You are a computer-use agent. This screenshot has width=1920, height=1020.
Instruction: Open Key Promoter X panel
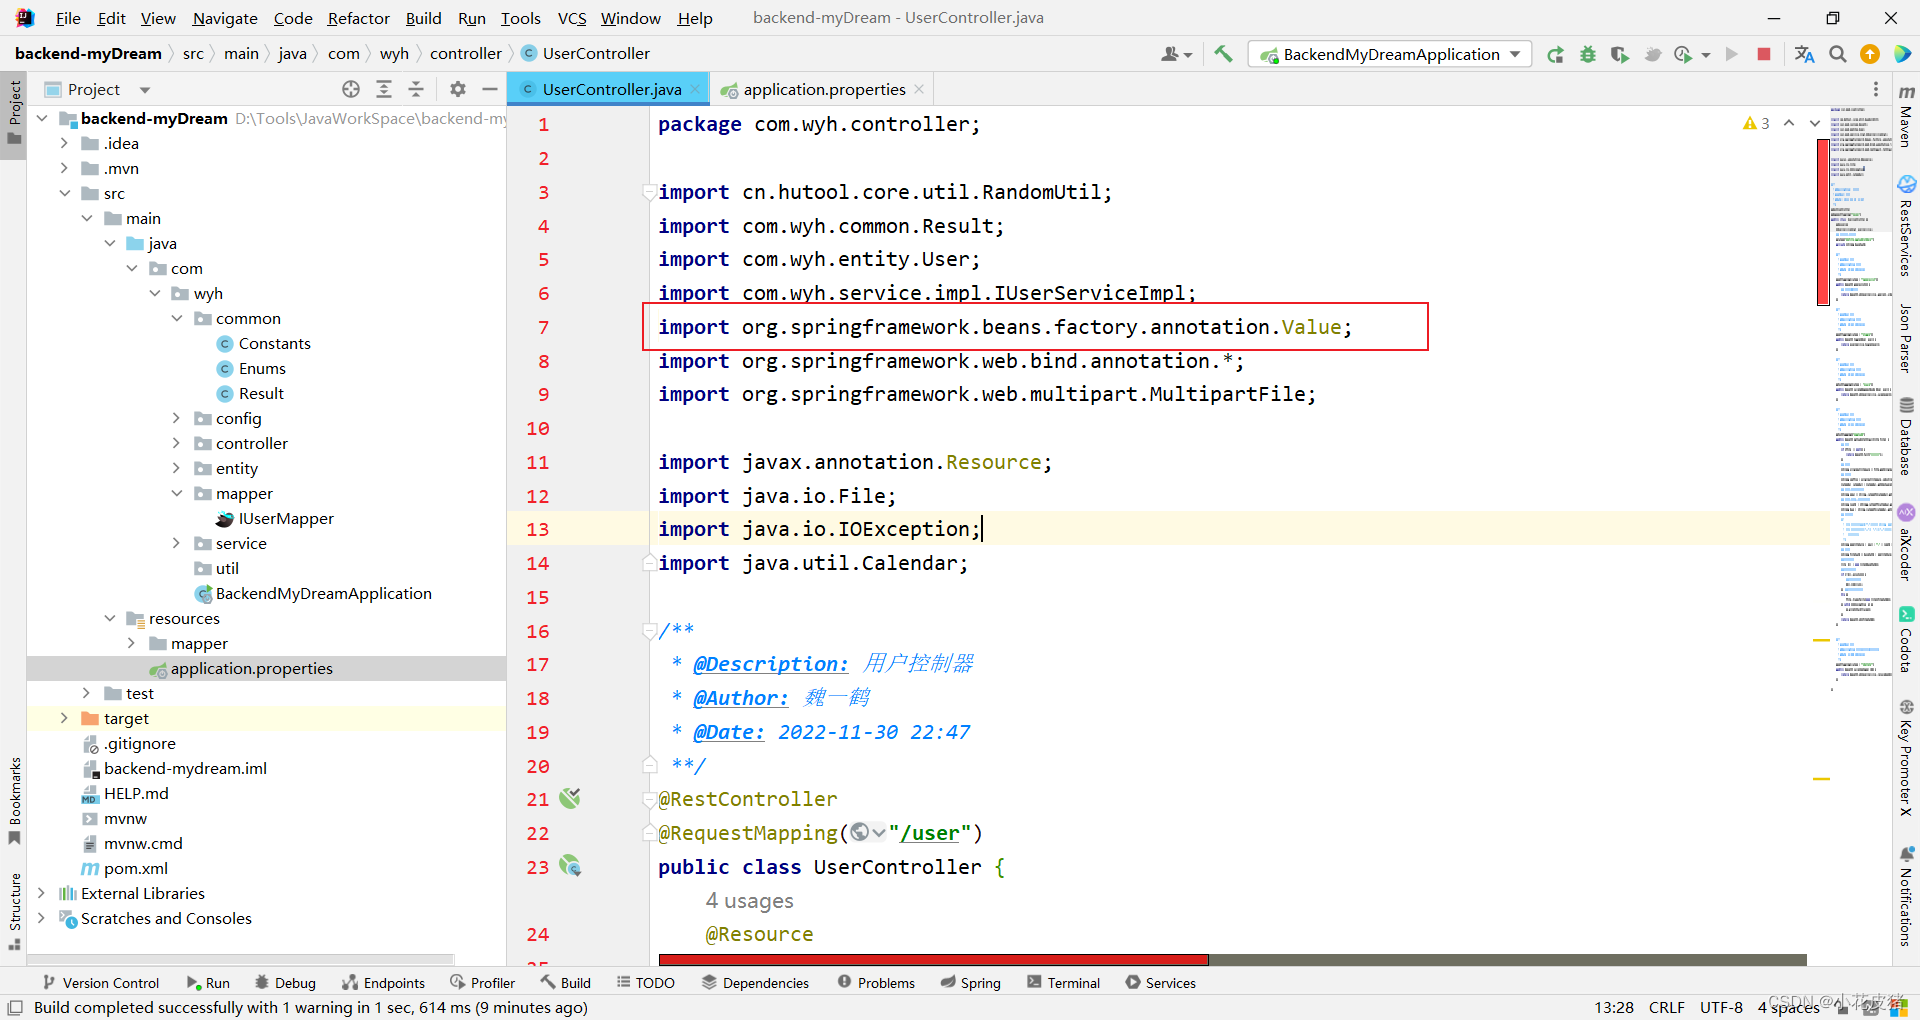(x=1906, y=758)
